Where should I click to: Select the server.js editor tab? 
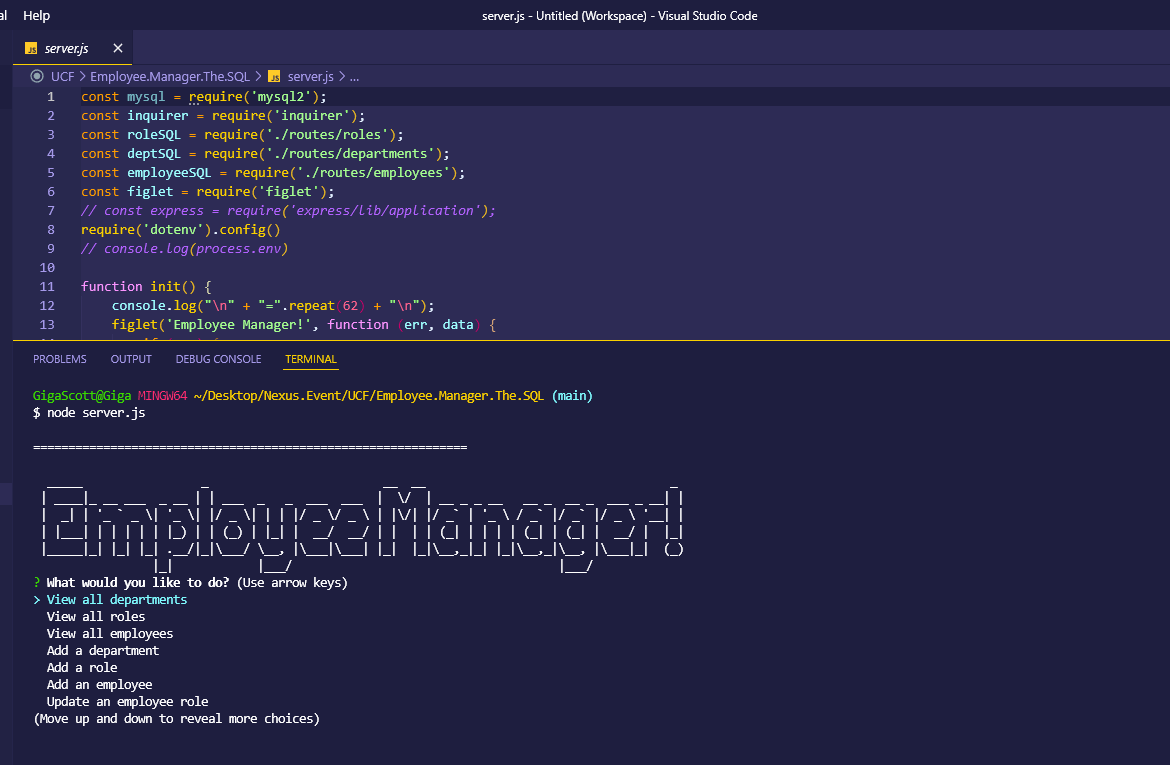click(65, 47)
